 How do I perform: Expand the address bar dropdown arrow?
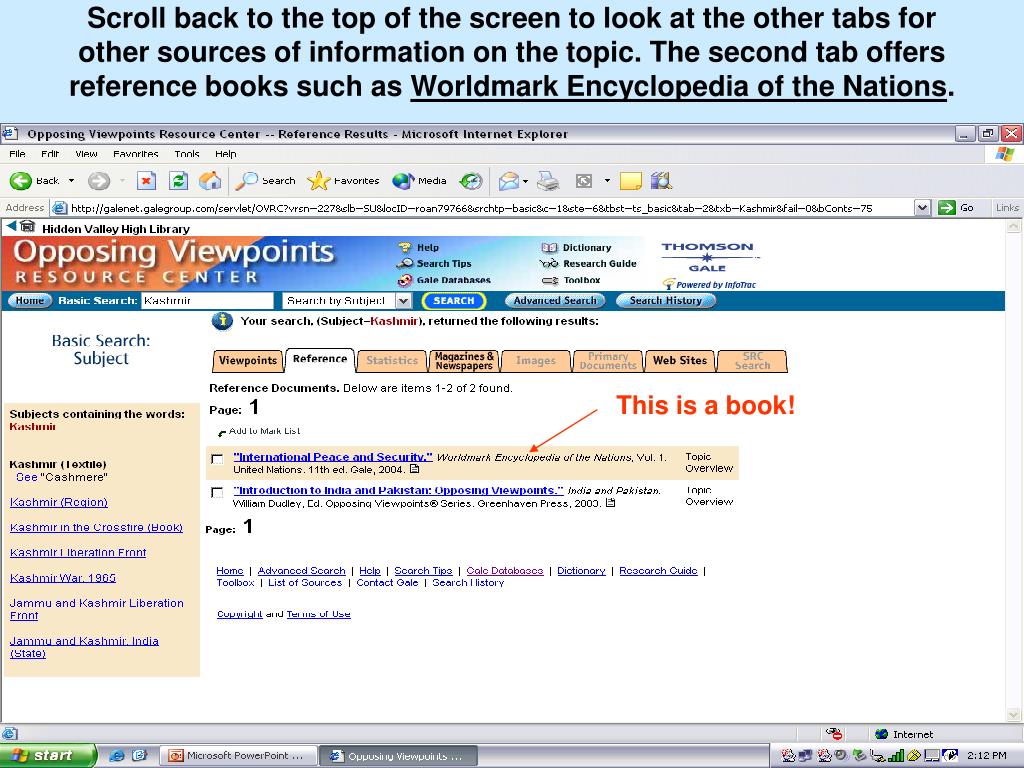pyautogui.click(x=922, y=208)
